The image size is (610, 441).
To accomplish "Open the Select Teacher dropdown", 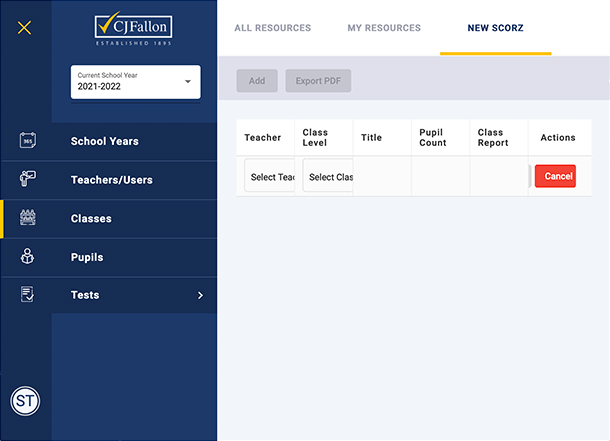I will point(270,177).
